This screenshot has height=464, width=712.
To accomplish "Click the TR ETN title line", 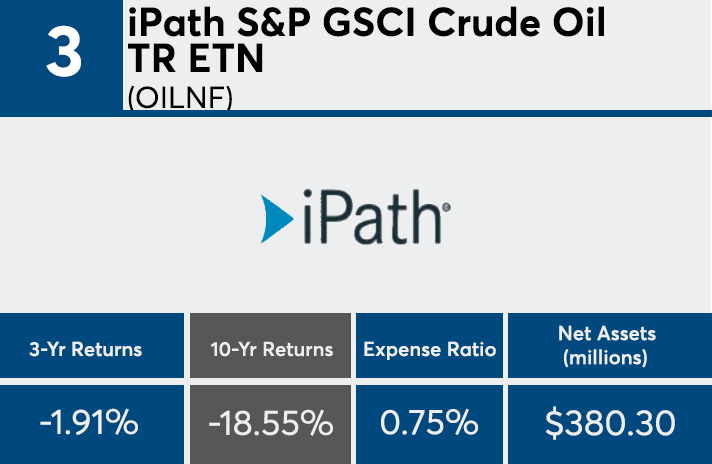I will click(196, 62).
